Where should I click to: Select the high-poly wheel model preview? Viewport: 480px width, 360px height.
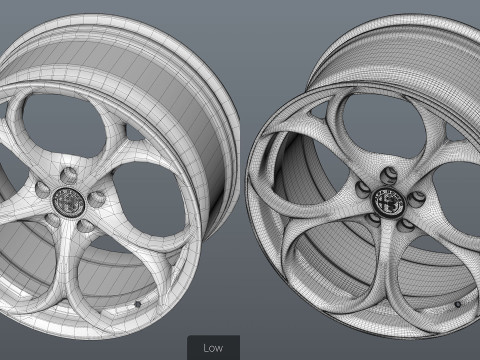point(363,175)
